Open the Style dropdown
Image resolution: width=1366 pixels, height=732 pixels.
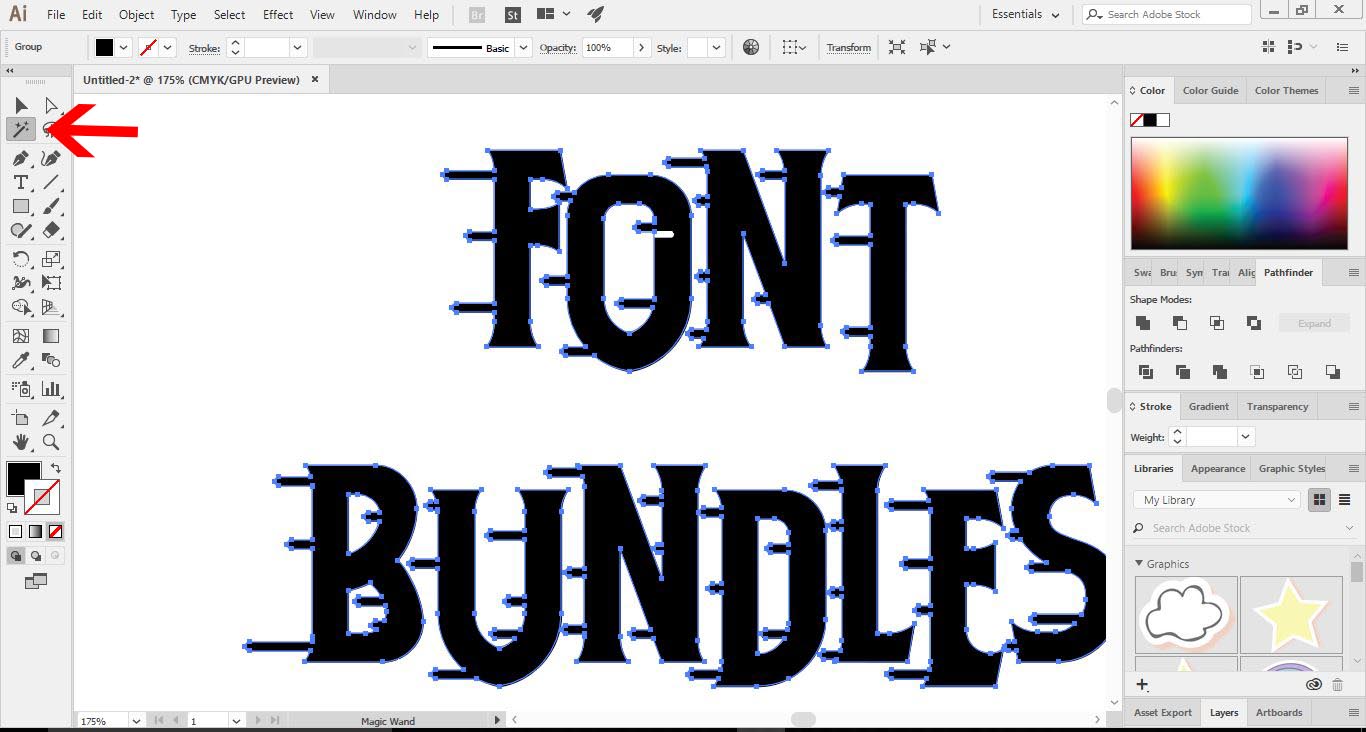coord(718,47)
